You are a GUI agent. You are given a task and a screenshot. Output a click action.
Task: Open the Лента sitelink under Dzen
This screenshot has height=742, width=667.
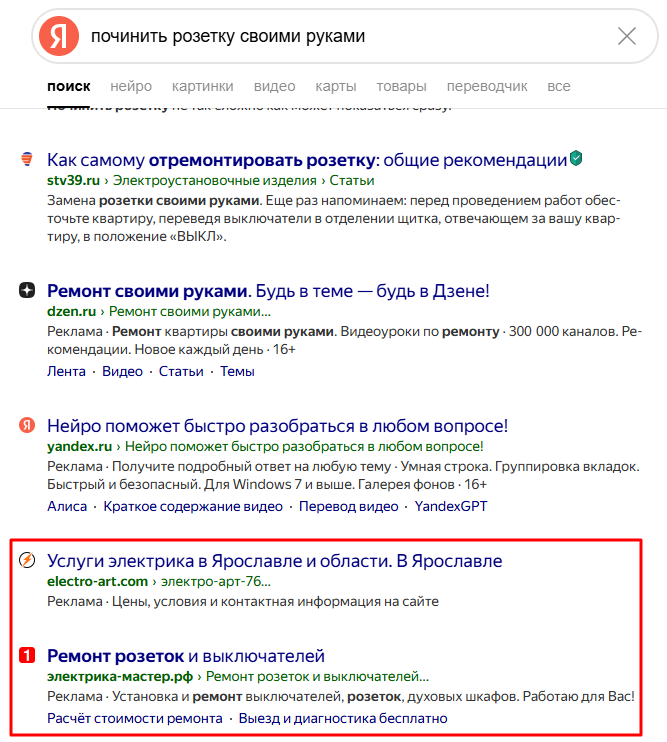point(66,371)
